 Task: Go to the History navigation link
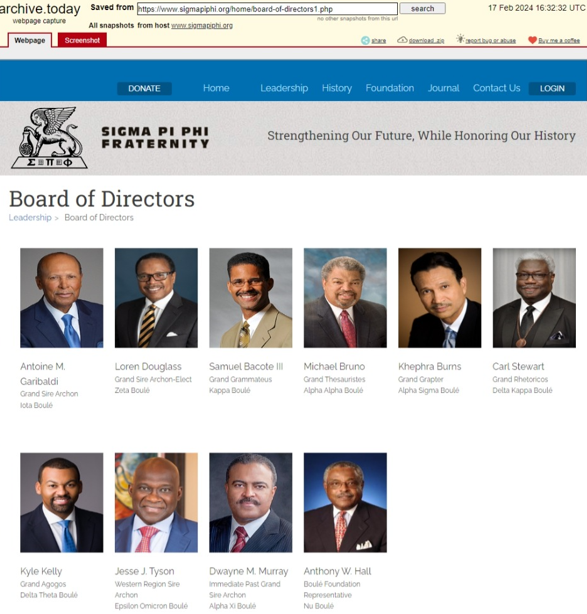tap(337, 88)
